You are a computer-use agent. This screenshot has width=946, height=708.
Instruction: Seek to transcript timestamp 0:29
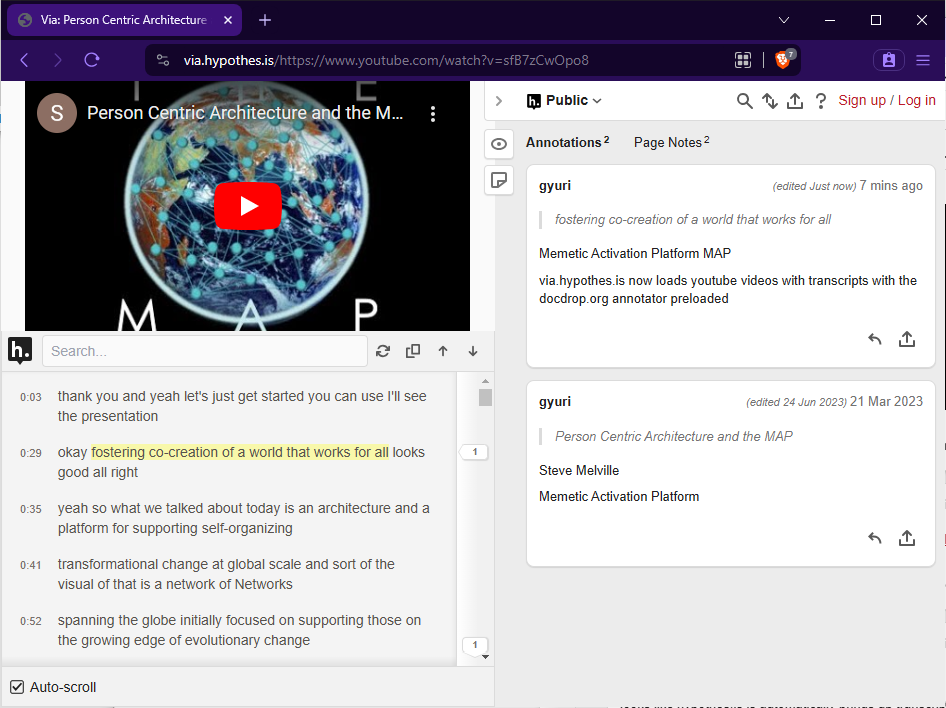[31, 453]
